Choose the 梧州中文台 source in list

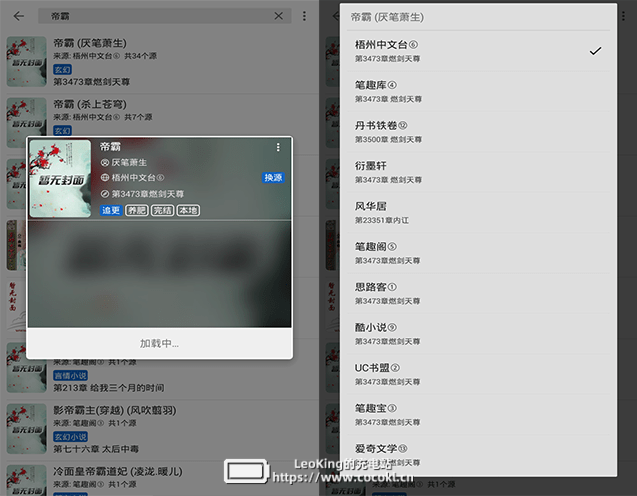tap(478, 51)
